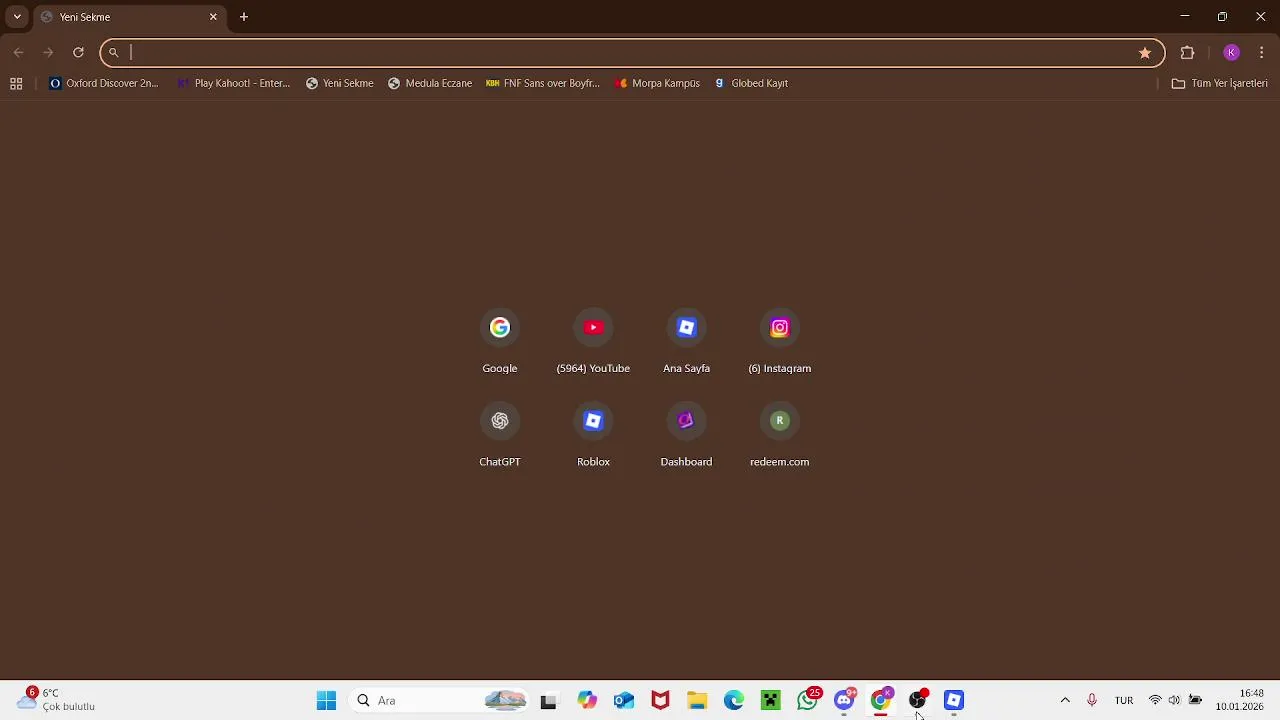Select the Yeni Sekme tab
This screenshot has height=720, width=1280.
pos(130,17)
